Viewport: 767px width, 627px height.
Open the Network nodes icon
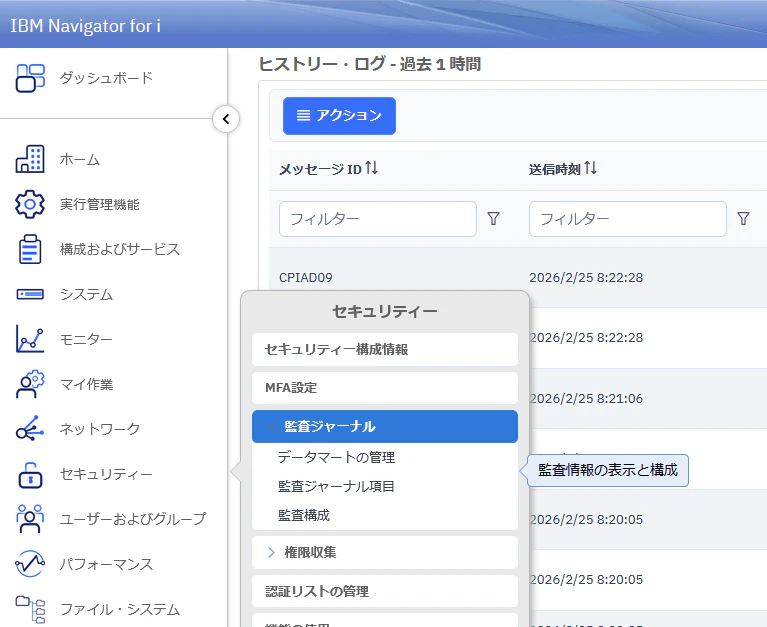point(30,428)
